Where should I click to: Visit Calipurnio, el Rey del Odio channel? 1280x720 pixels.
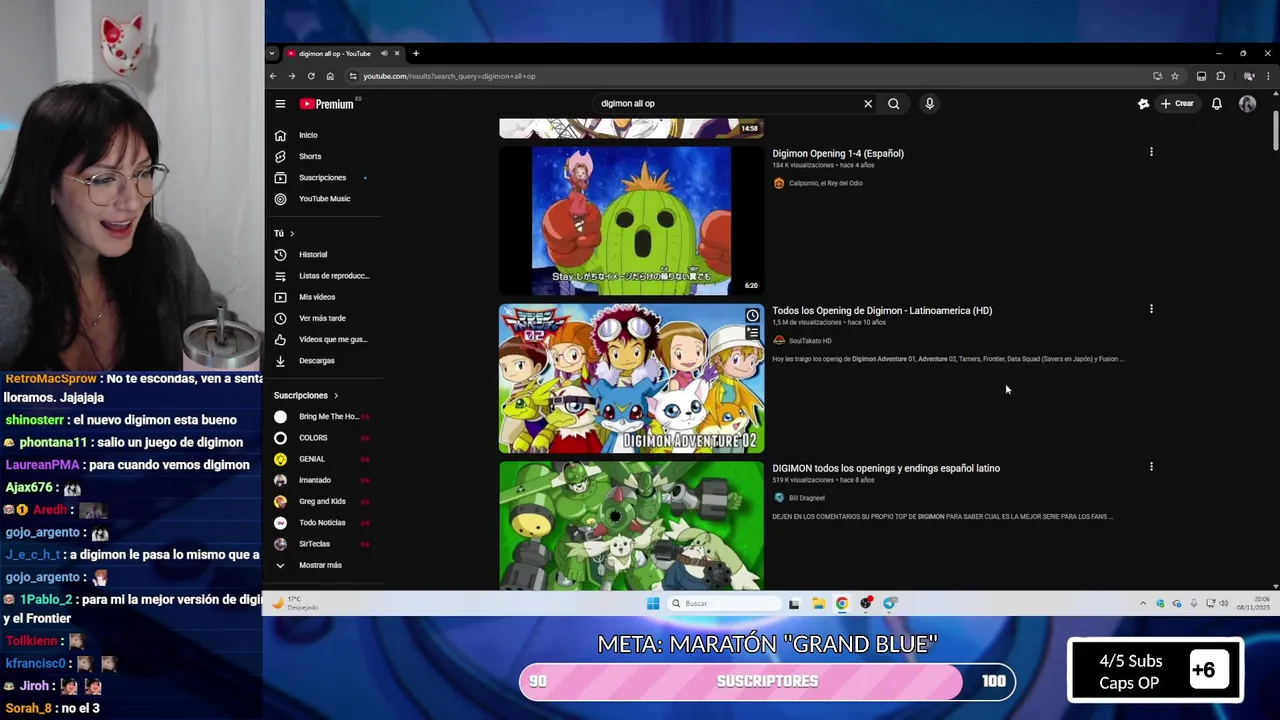825,183
